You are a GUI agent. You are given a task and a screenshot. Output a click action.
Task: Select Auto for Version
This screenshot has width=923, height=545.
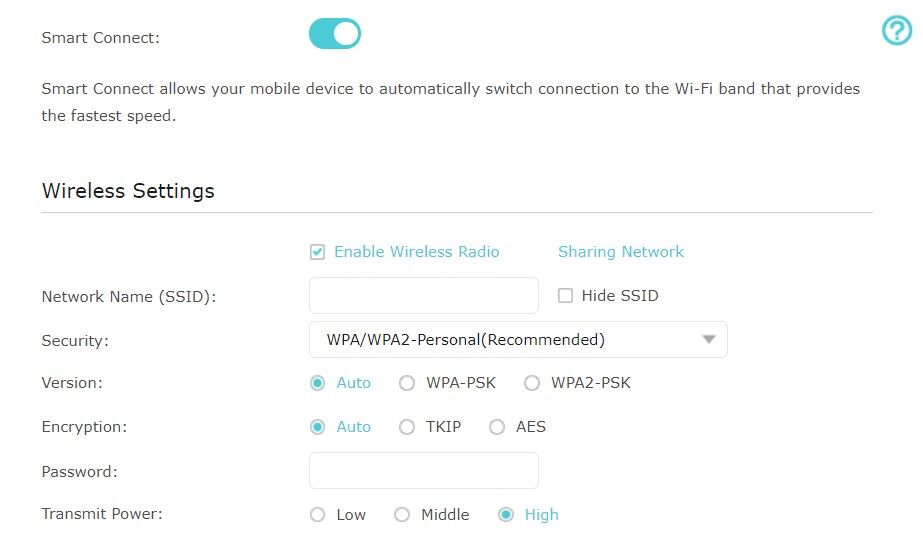pos(318,383)
